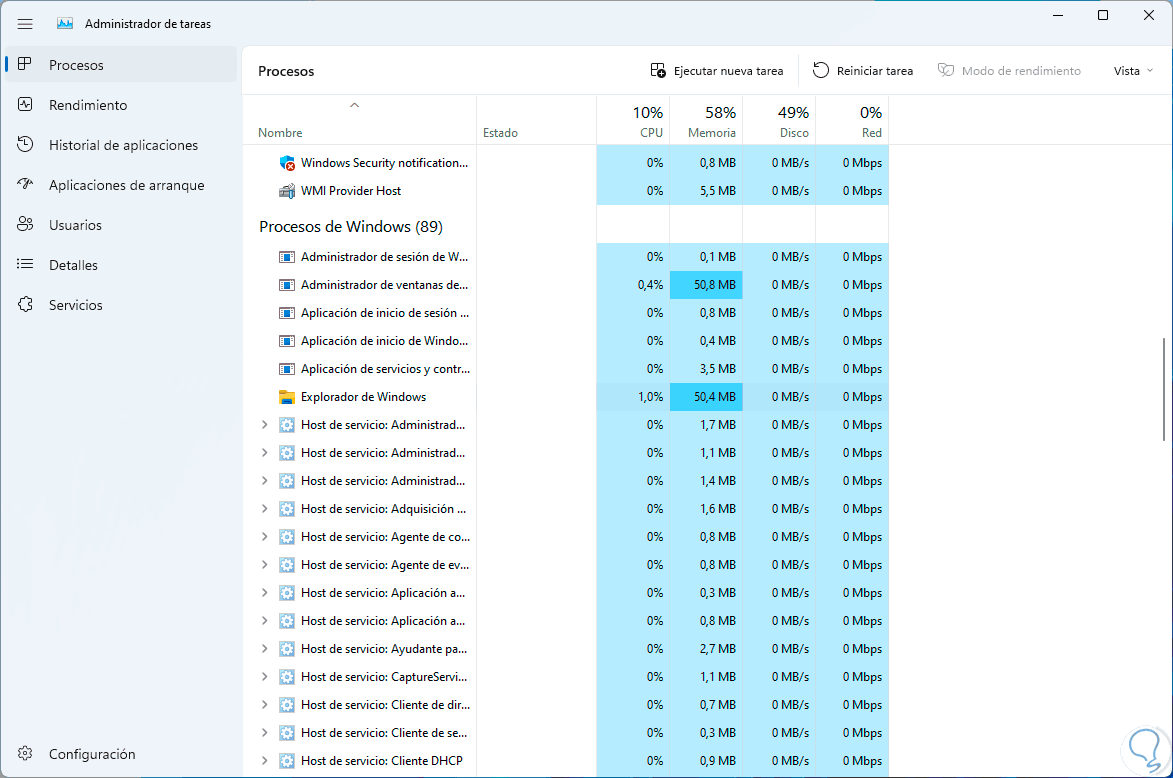Image resolution: width=1173 pixels, height=778 pixels.
Task: Select the Detalles sidebar icon
Action: click(25, 264)
